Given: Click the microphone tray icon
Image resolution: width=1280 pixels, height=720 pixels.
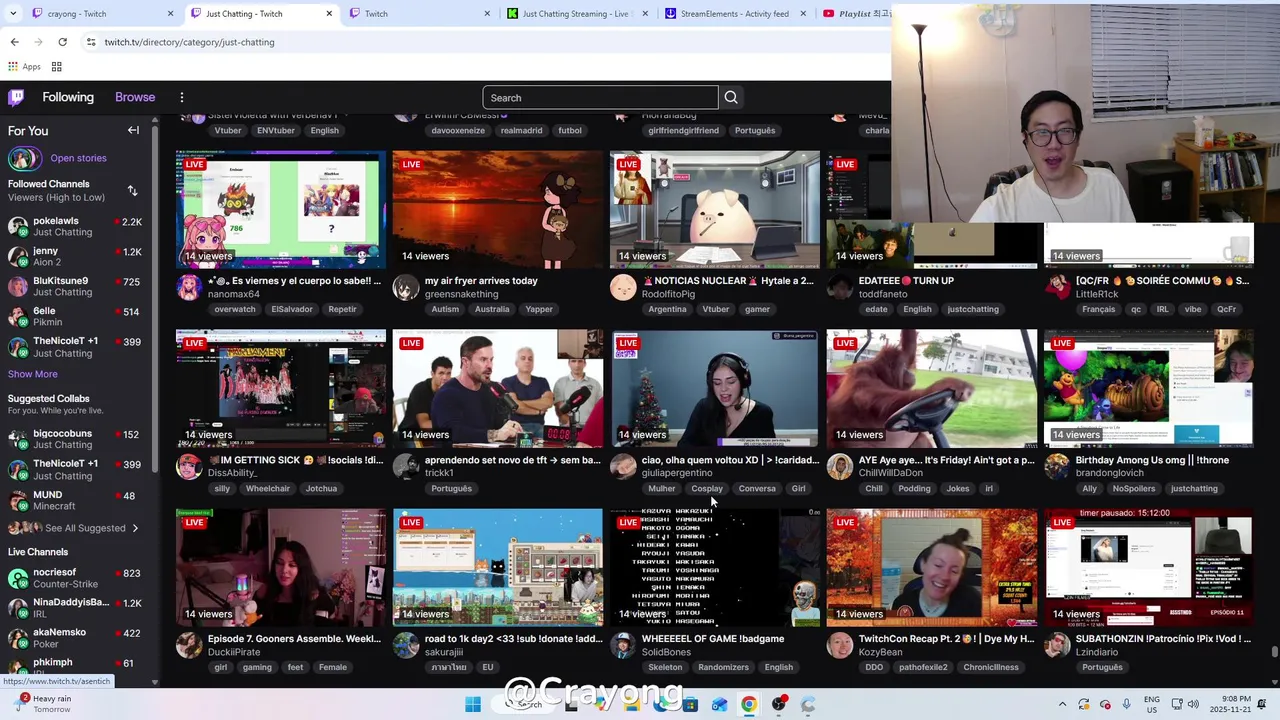Looking at the screenshot, I should (1127, 704).
